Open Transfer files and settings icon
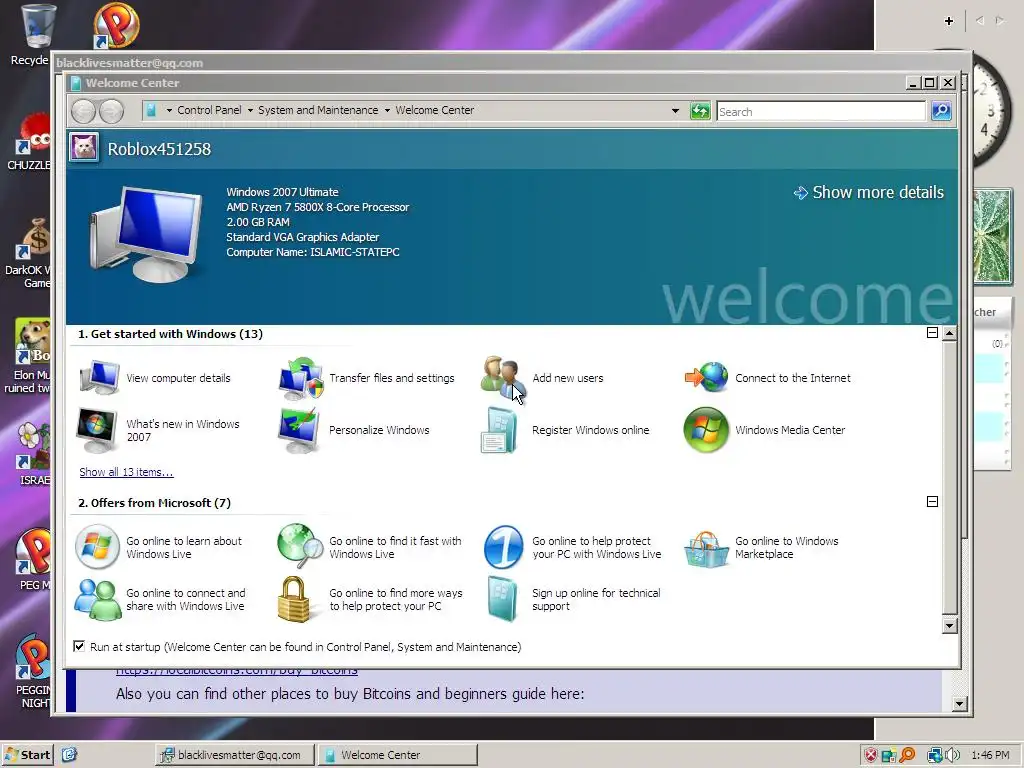The image size is (1024, 768). [x=301, y=377]
